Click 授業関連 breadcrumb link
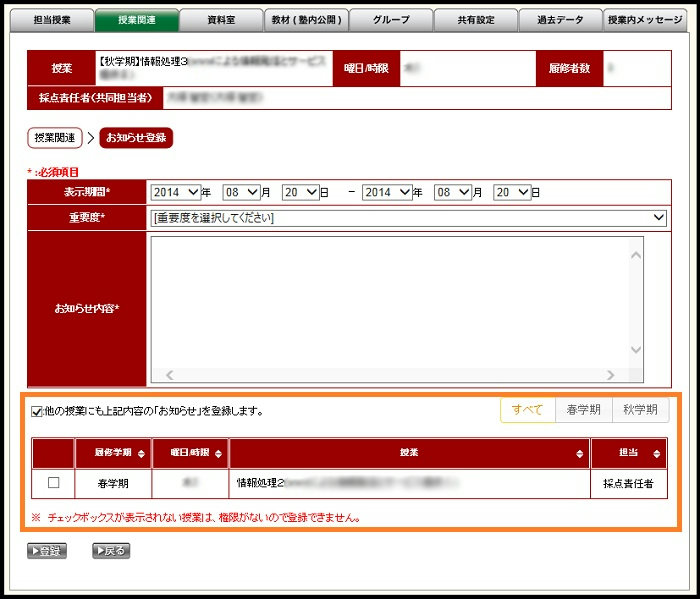 [x=55, y=137]
